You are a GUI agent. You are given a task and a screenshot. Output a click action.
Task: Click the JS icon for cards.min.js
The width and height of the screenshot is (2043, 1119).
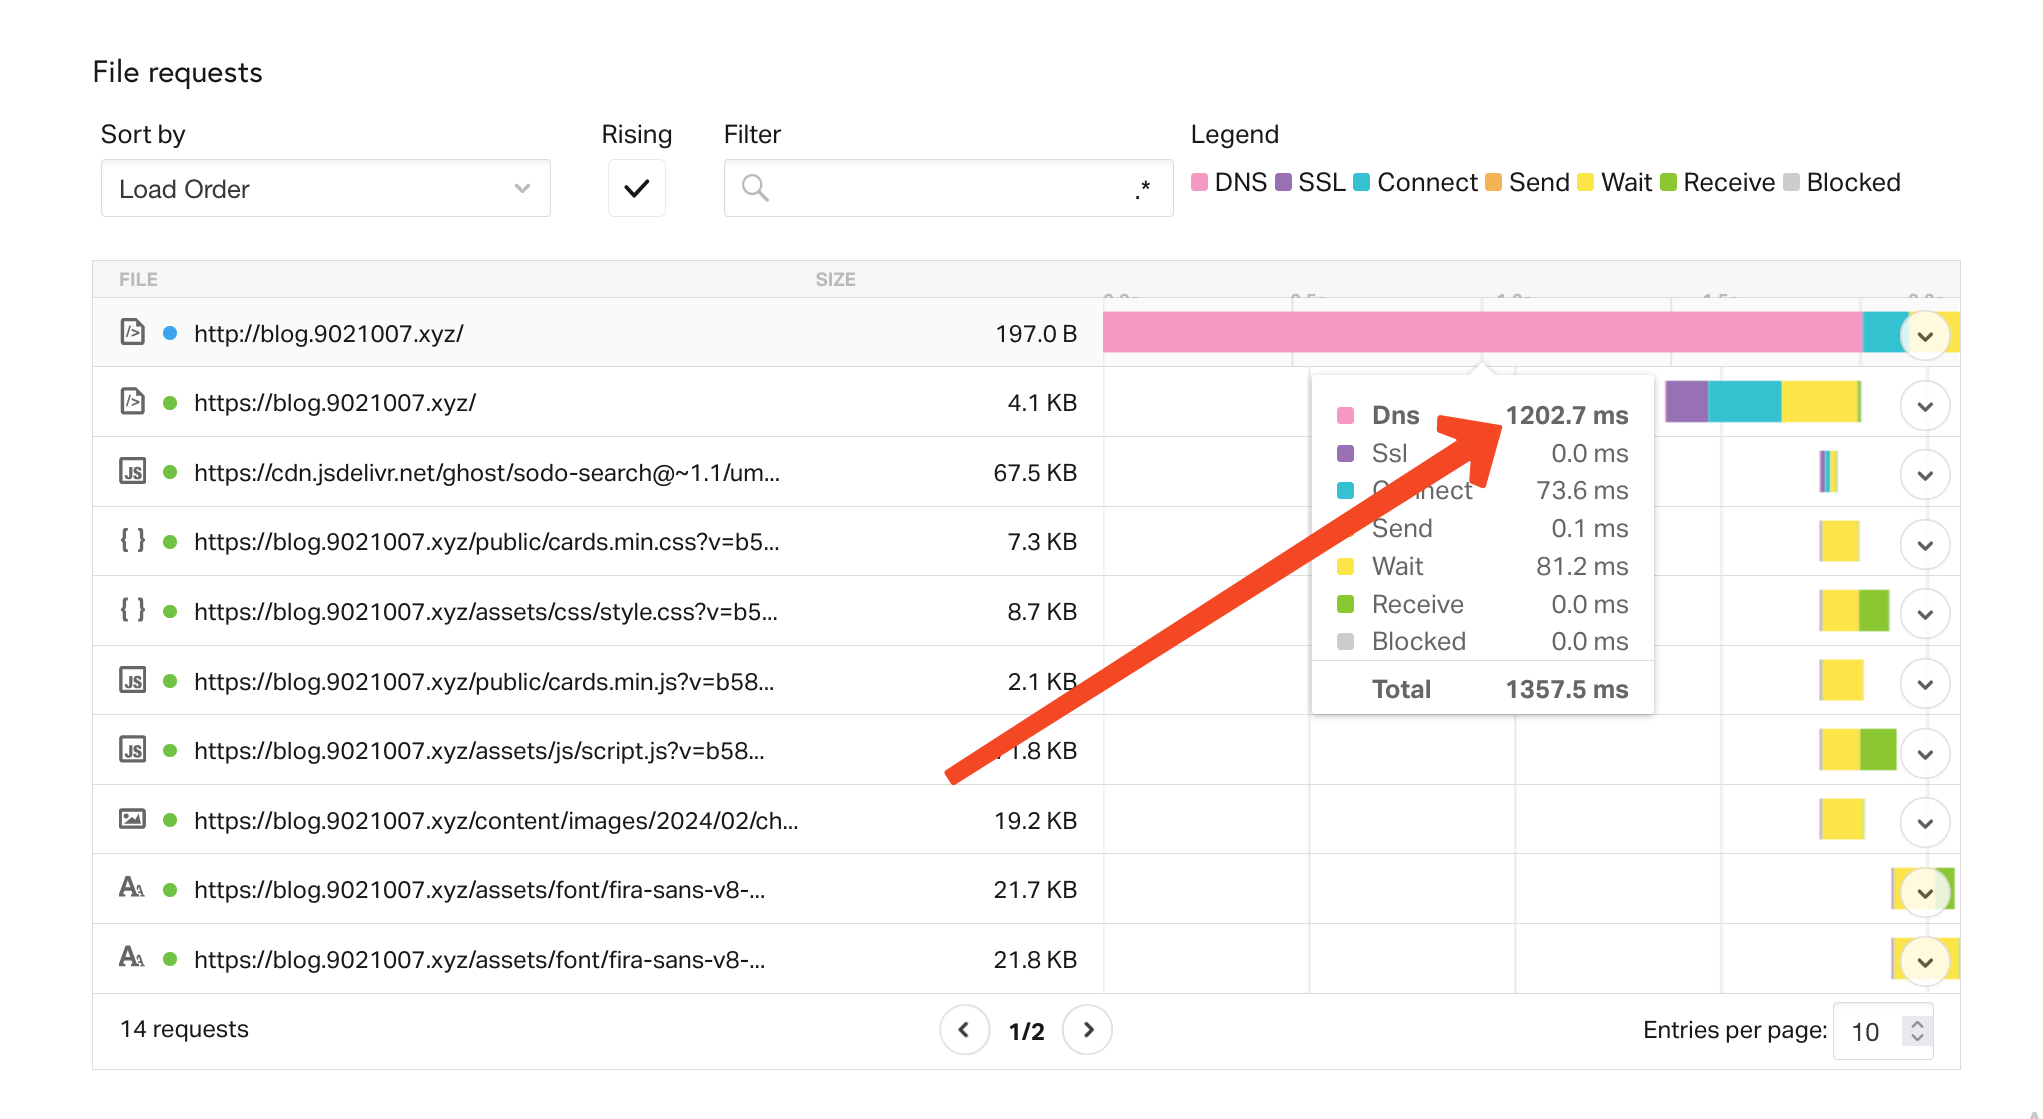point(132,680)
